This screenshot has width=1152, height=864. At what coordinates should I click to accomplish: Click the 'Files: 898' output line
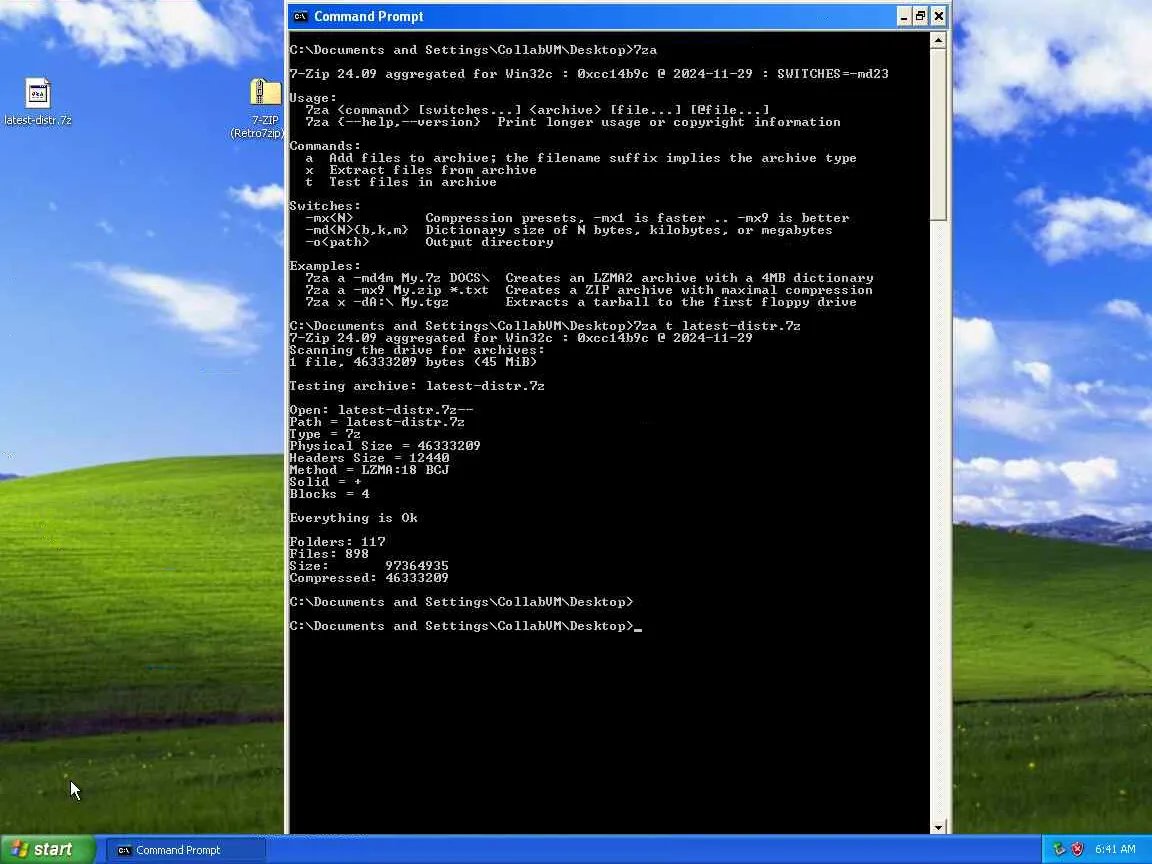329,554
